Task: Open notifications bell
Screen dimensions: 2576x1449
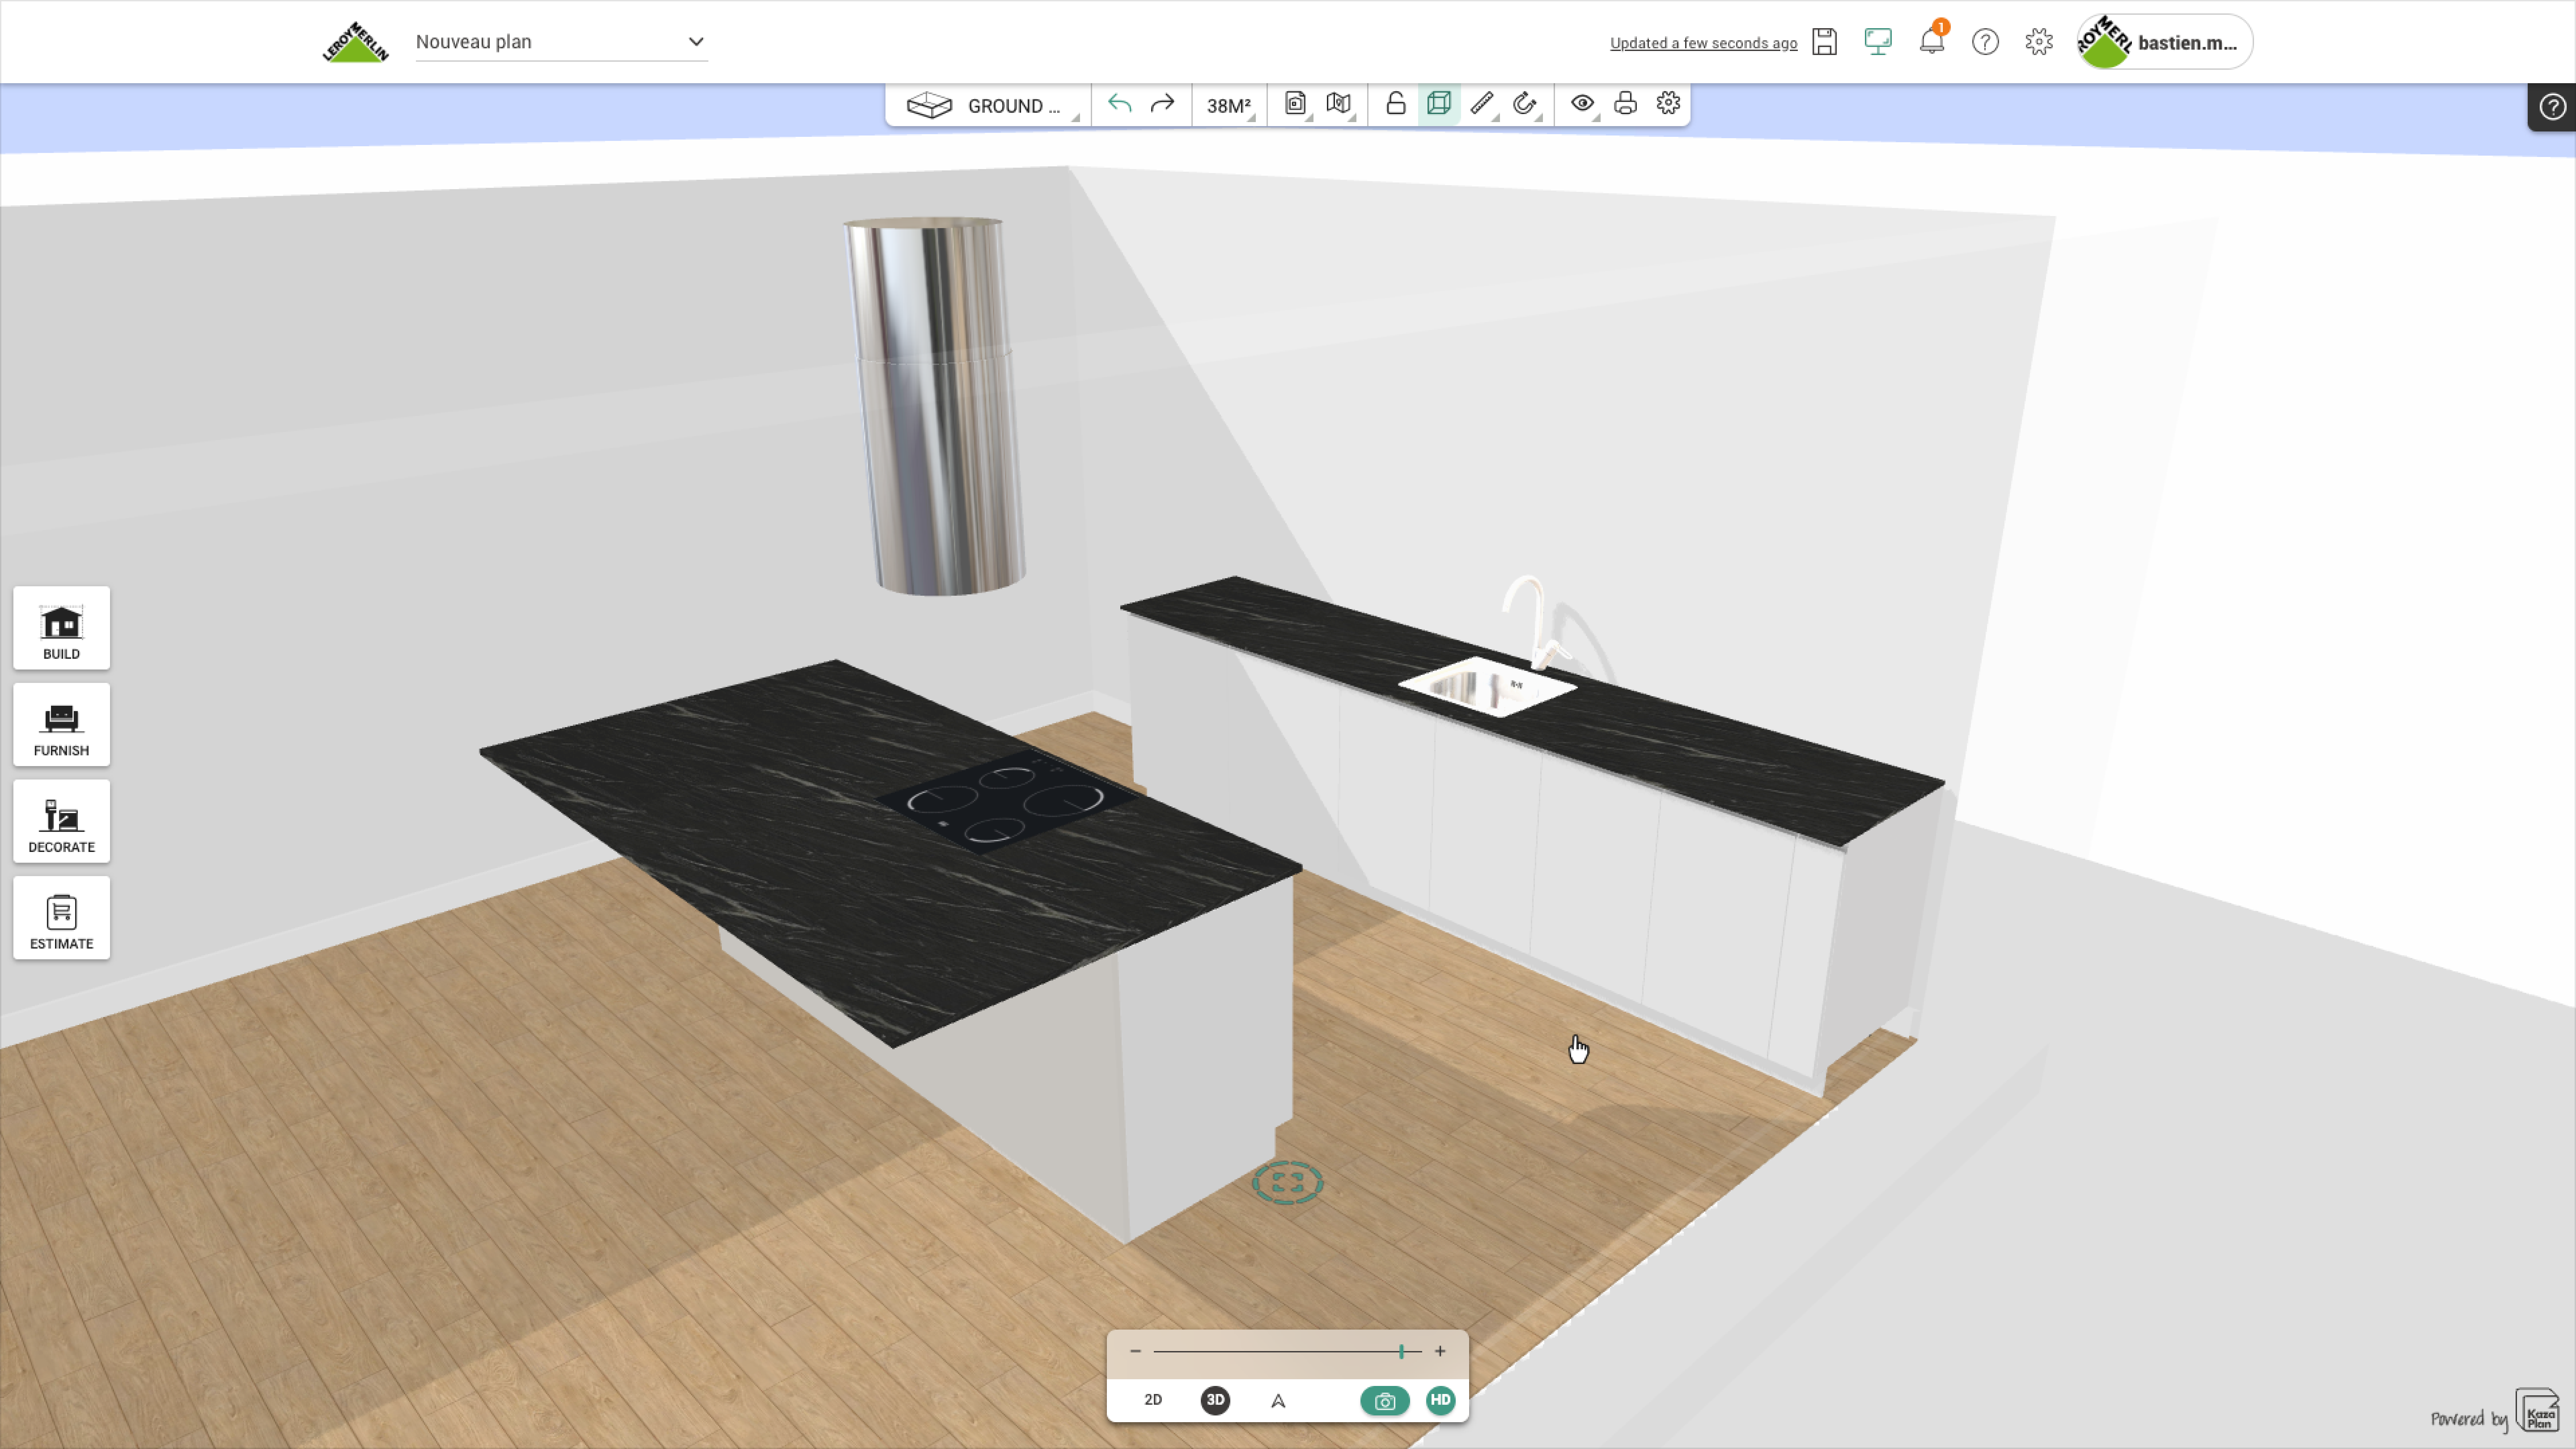Action: (1932, 41)
